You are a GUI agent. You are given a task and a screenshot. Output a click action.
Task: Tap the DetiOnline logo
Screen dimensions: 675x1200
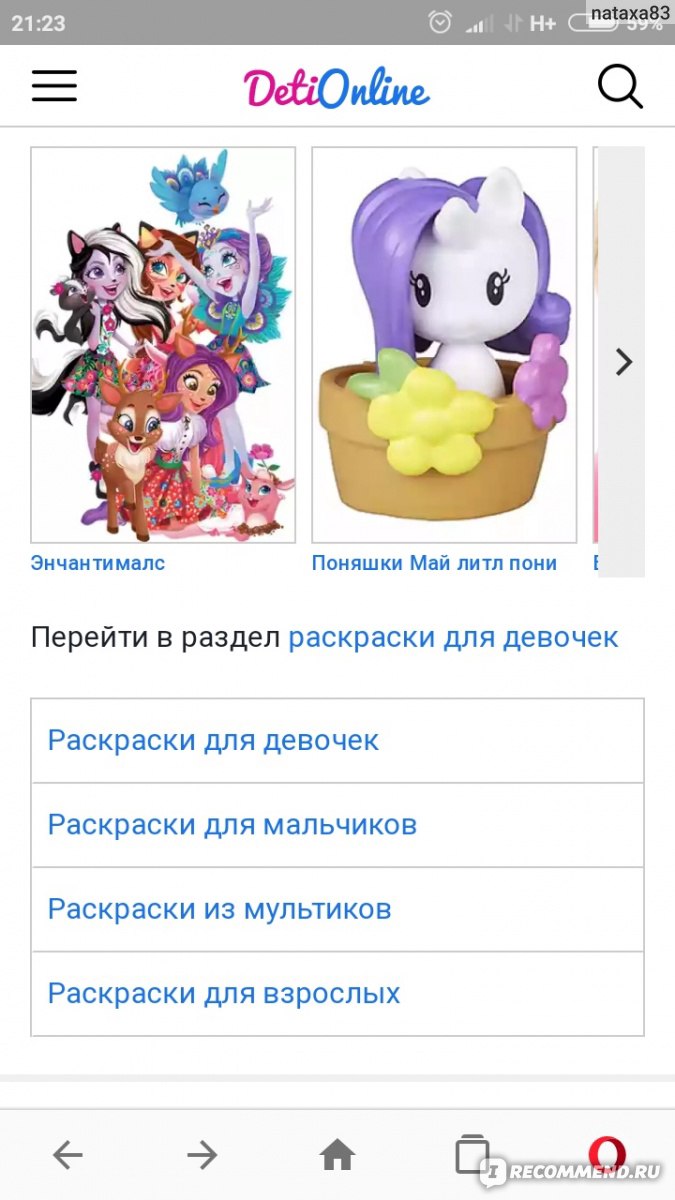(337, 87)
